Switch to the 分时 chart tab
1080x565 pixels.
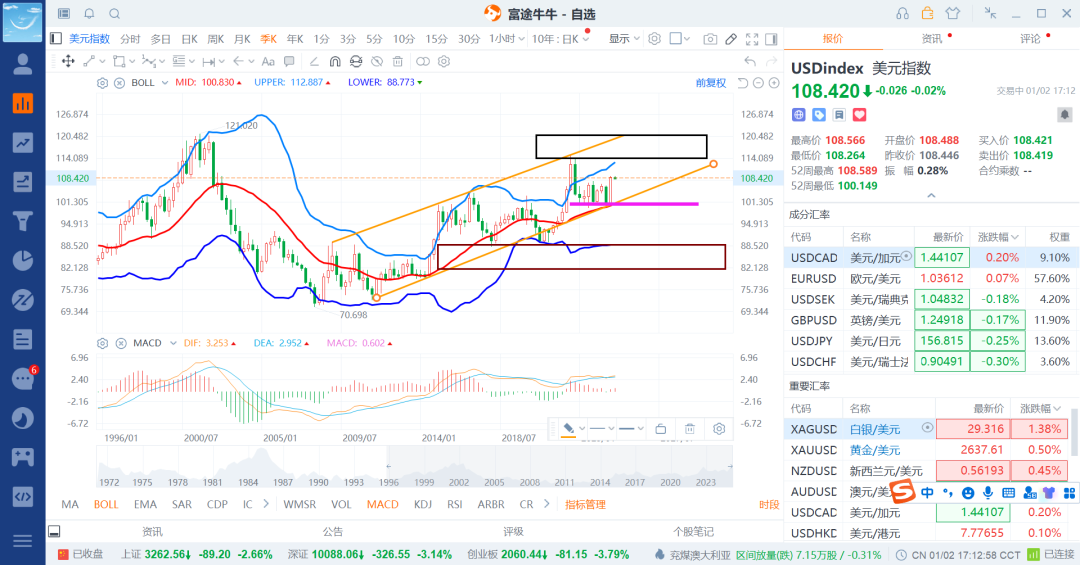(130, 39)
